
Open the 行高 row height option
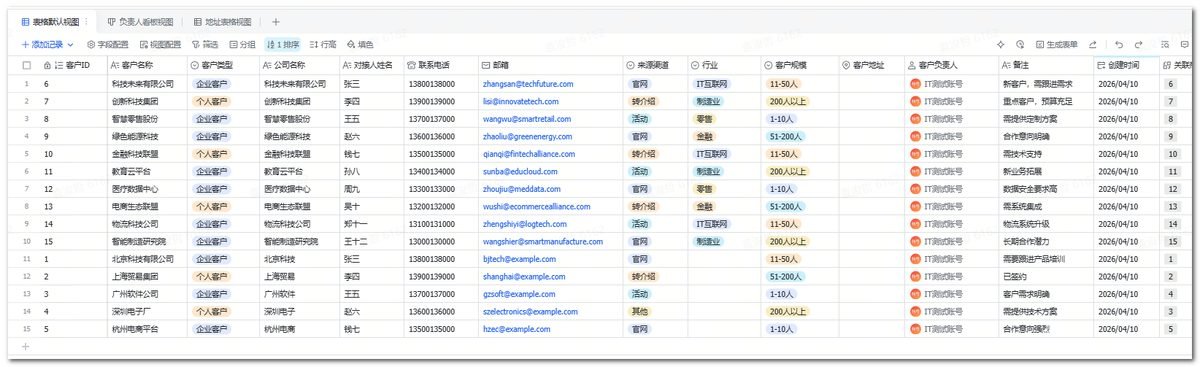pos(323,45)
